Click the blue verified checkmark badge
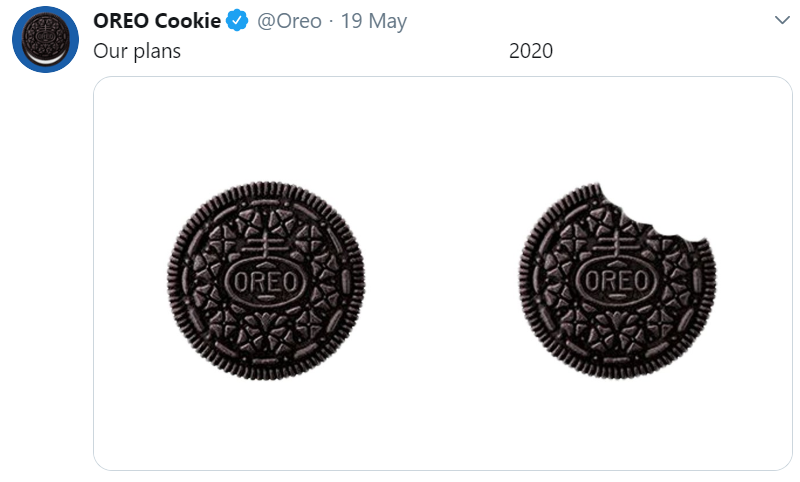This screenshot has width=800, height=482. tap(237, 21)
